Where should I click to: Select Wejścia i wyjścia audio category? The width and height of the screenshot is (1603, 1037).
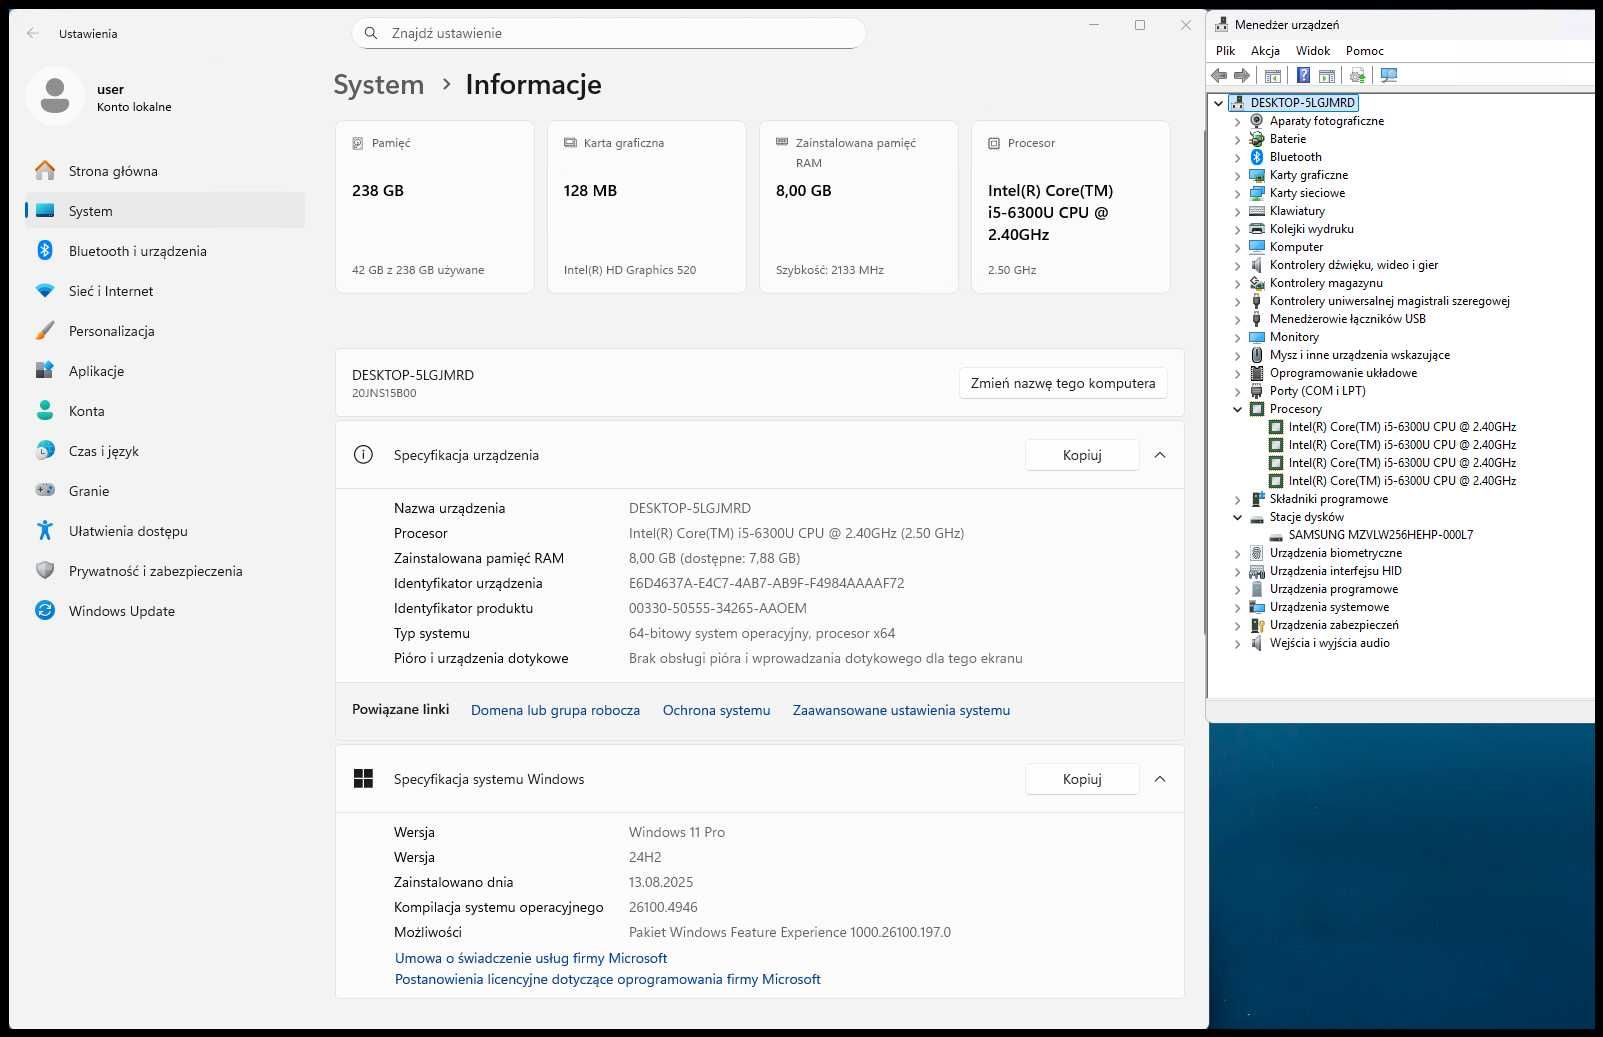point(1329,643)
